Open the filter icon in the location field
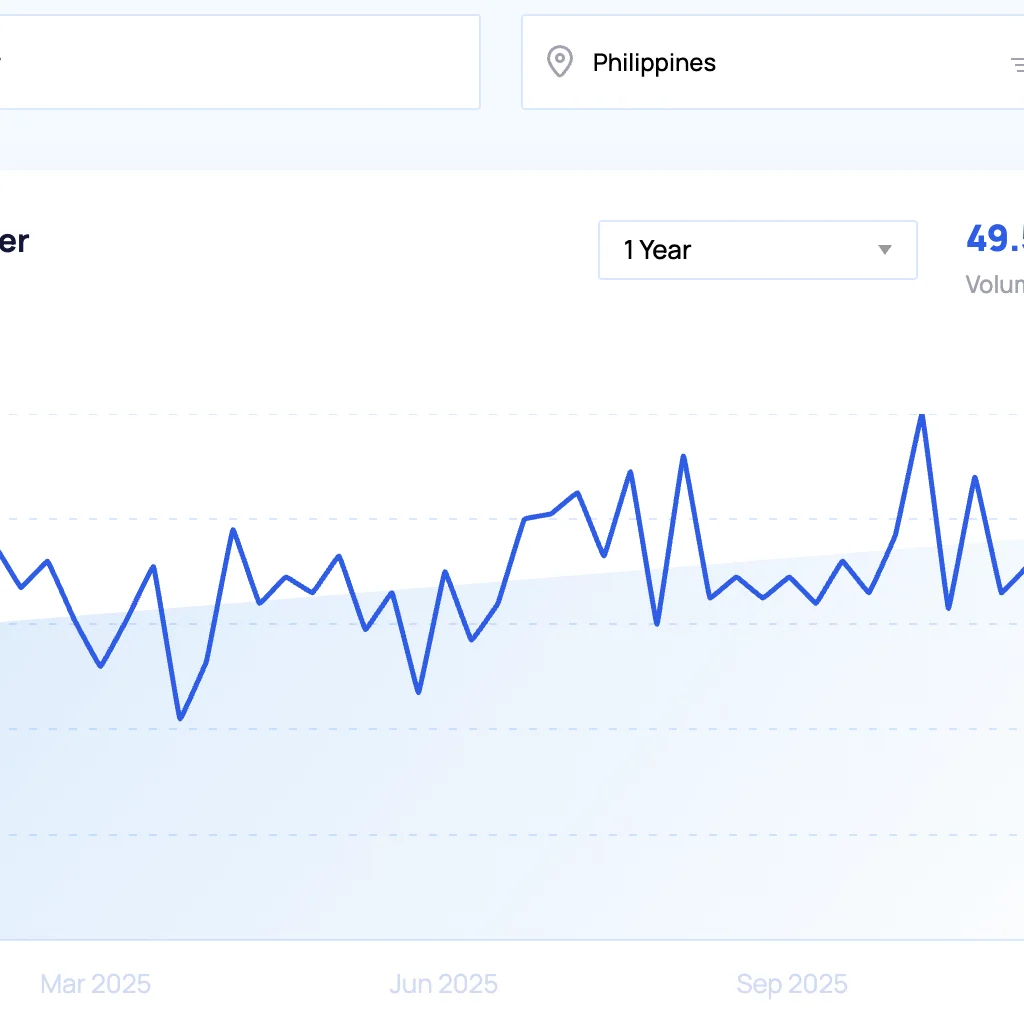The width and height of the screenshot is (1024, 1020). tap(1018, 62)
